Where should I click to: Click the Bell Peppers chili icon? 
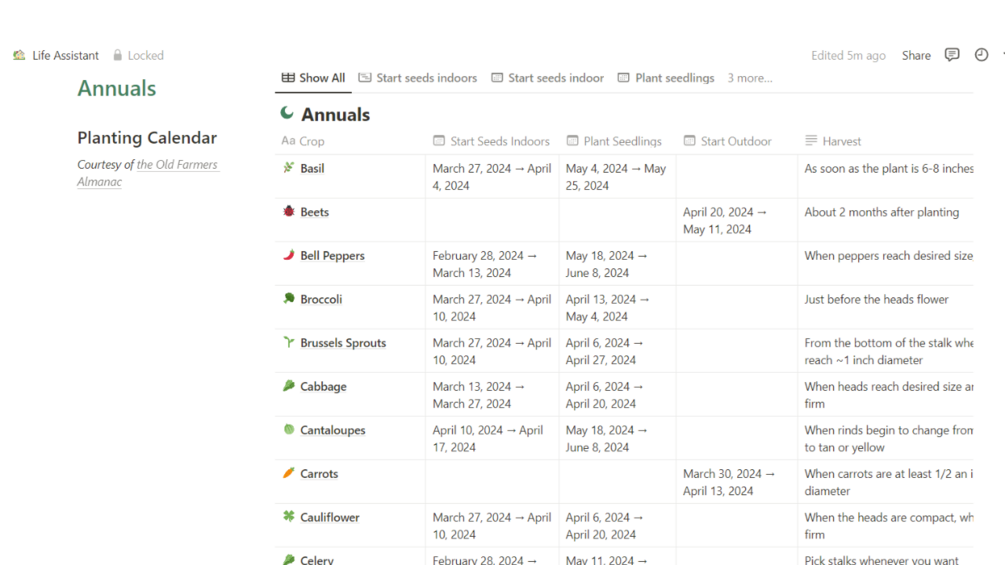[x=289, y=255]
